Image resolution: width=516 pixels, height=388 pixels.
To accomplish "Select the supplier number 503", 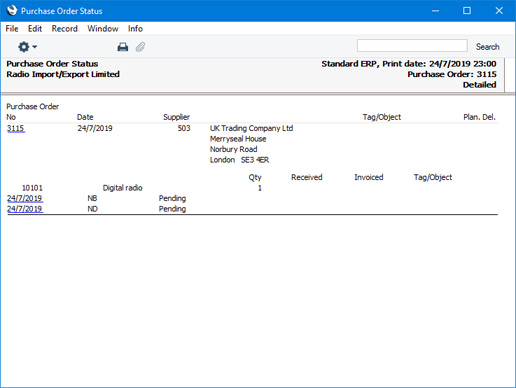I will (x=184, y=128).
